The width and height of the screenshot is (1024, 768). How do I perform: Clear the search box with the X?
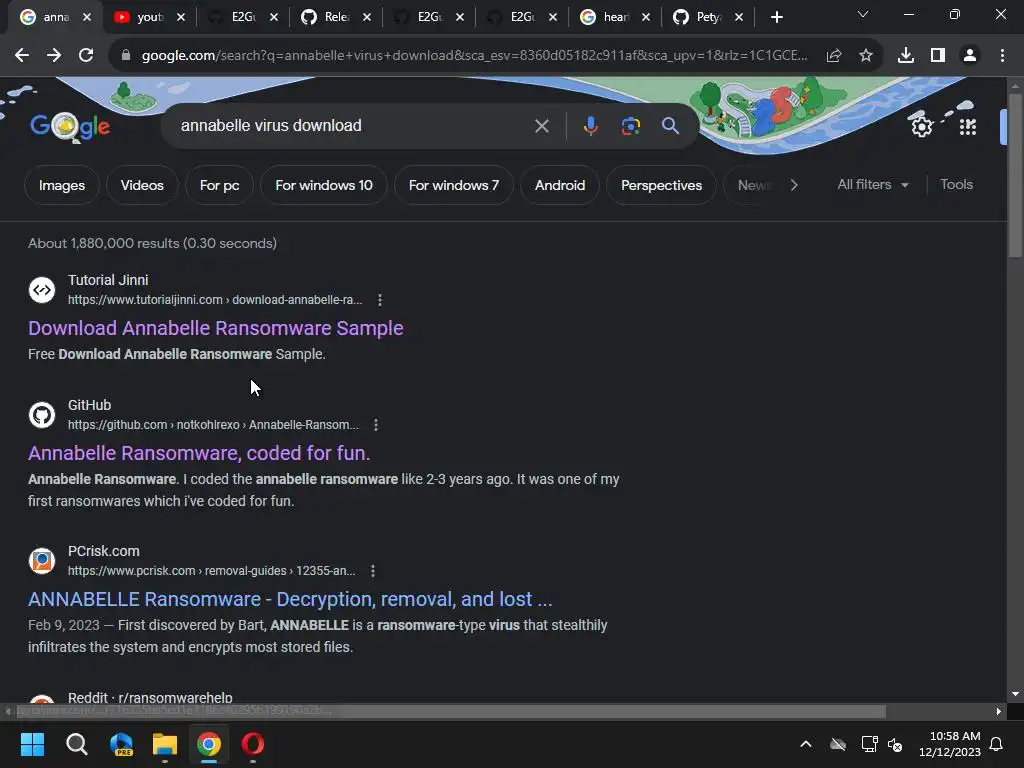click(x=541, y=126)
